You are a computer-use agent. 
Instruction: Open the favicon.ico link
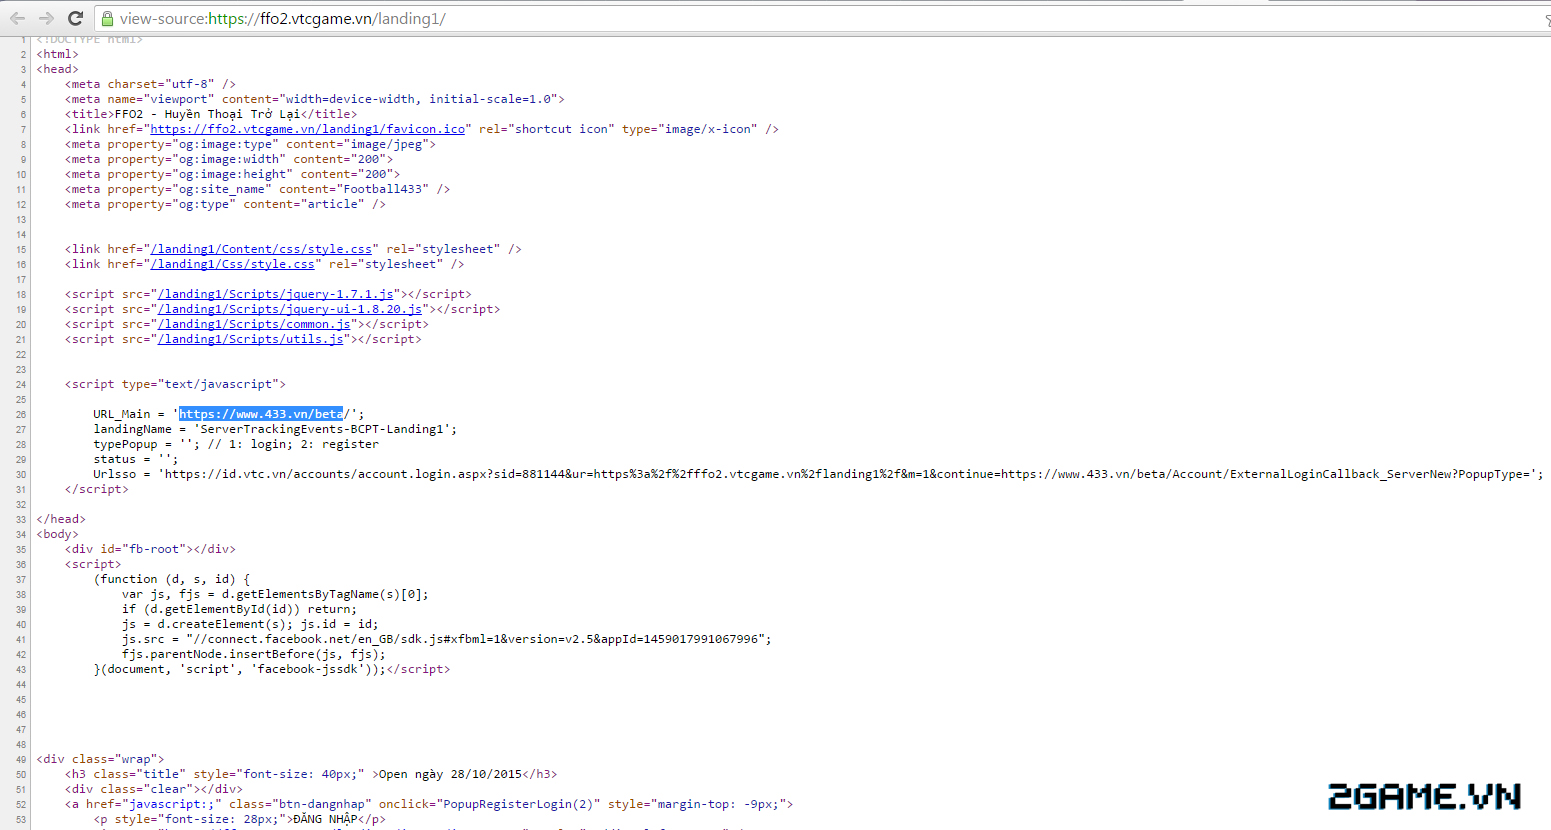tap(308, 129)
